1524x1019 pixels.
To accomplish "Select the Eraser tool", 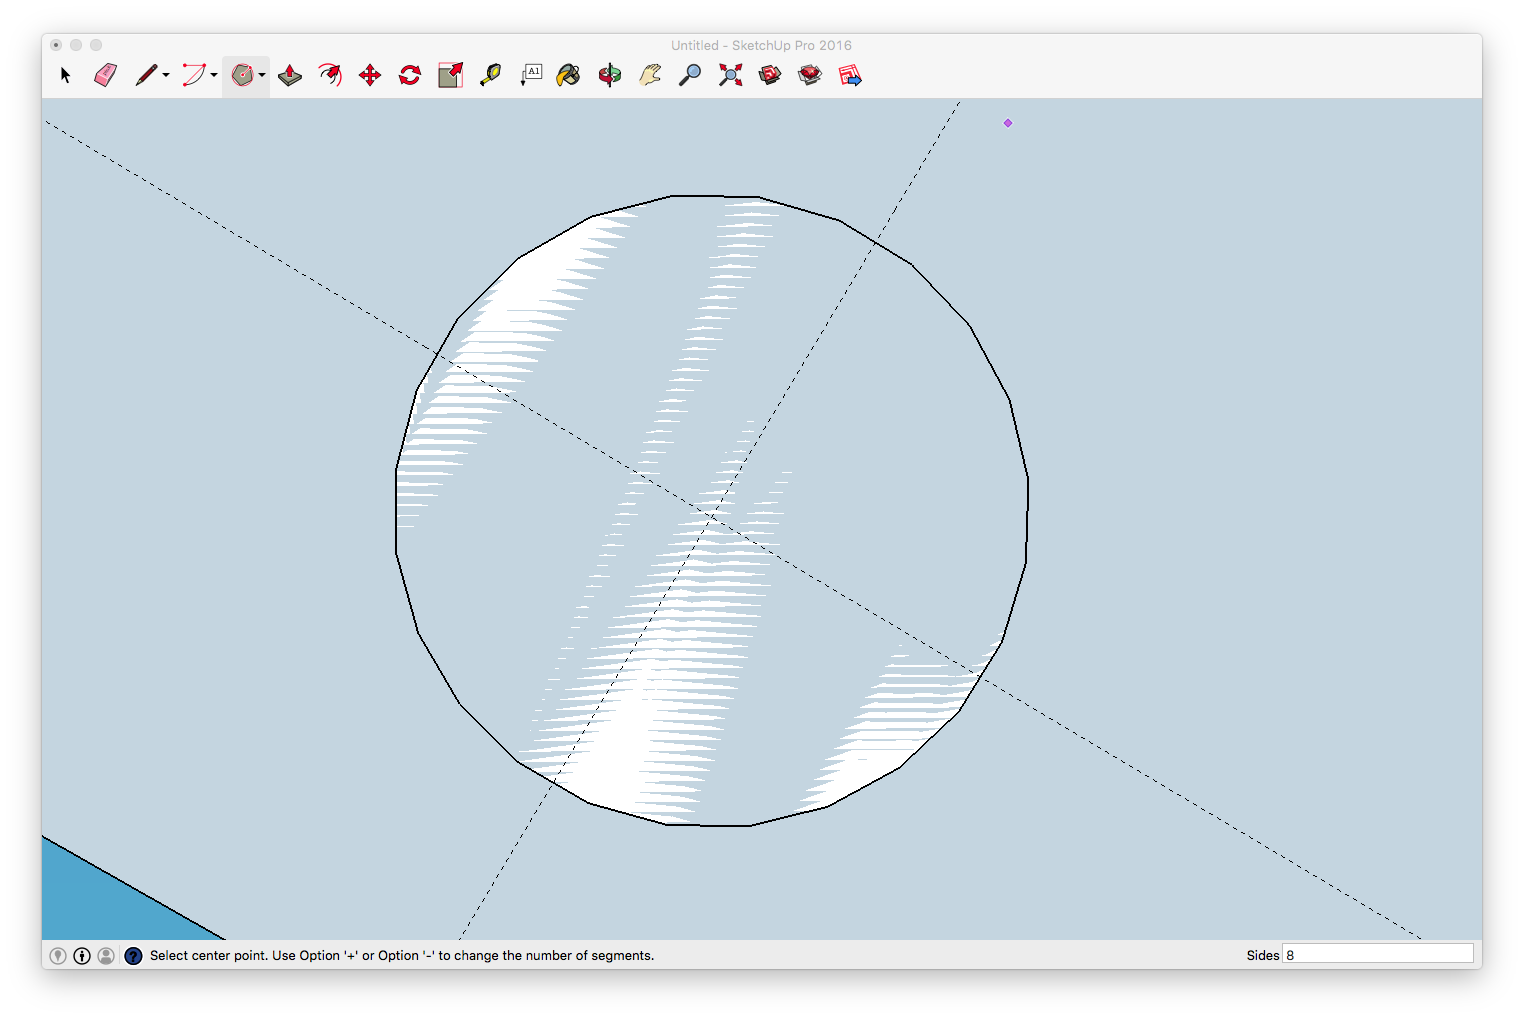I will (105, 75).
